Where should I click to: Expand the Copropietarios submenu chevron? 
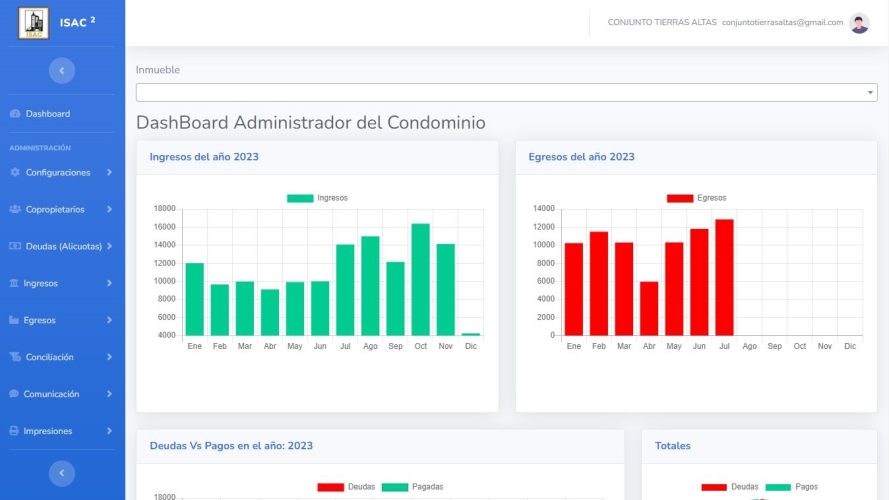tap(109, 209)
